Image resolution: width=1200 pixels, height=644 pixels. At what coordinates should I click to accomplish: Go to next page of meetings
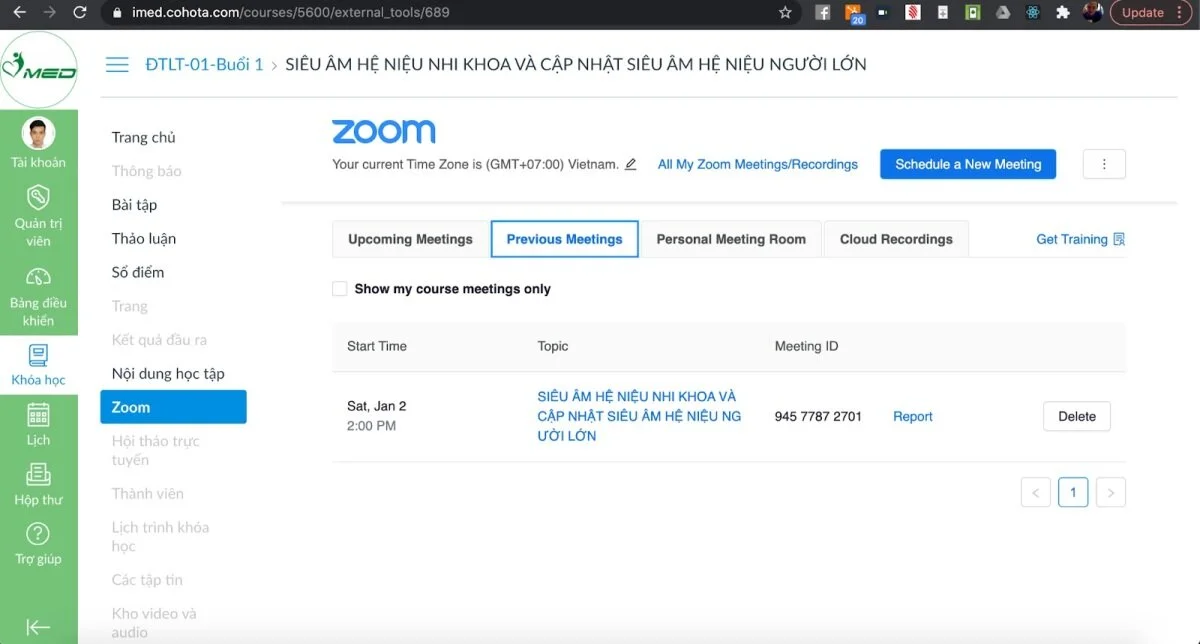point(1111,492)
